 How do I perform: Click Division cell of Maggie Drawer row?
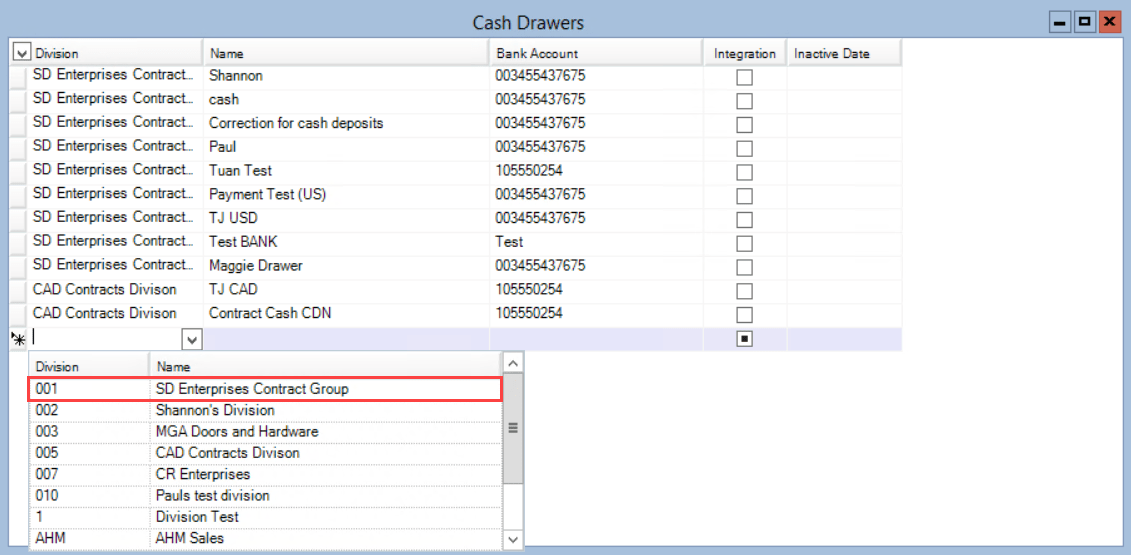pos(115,266)
